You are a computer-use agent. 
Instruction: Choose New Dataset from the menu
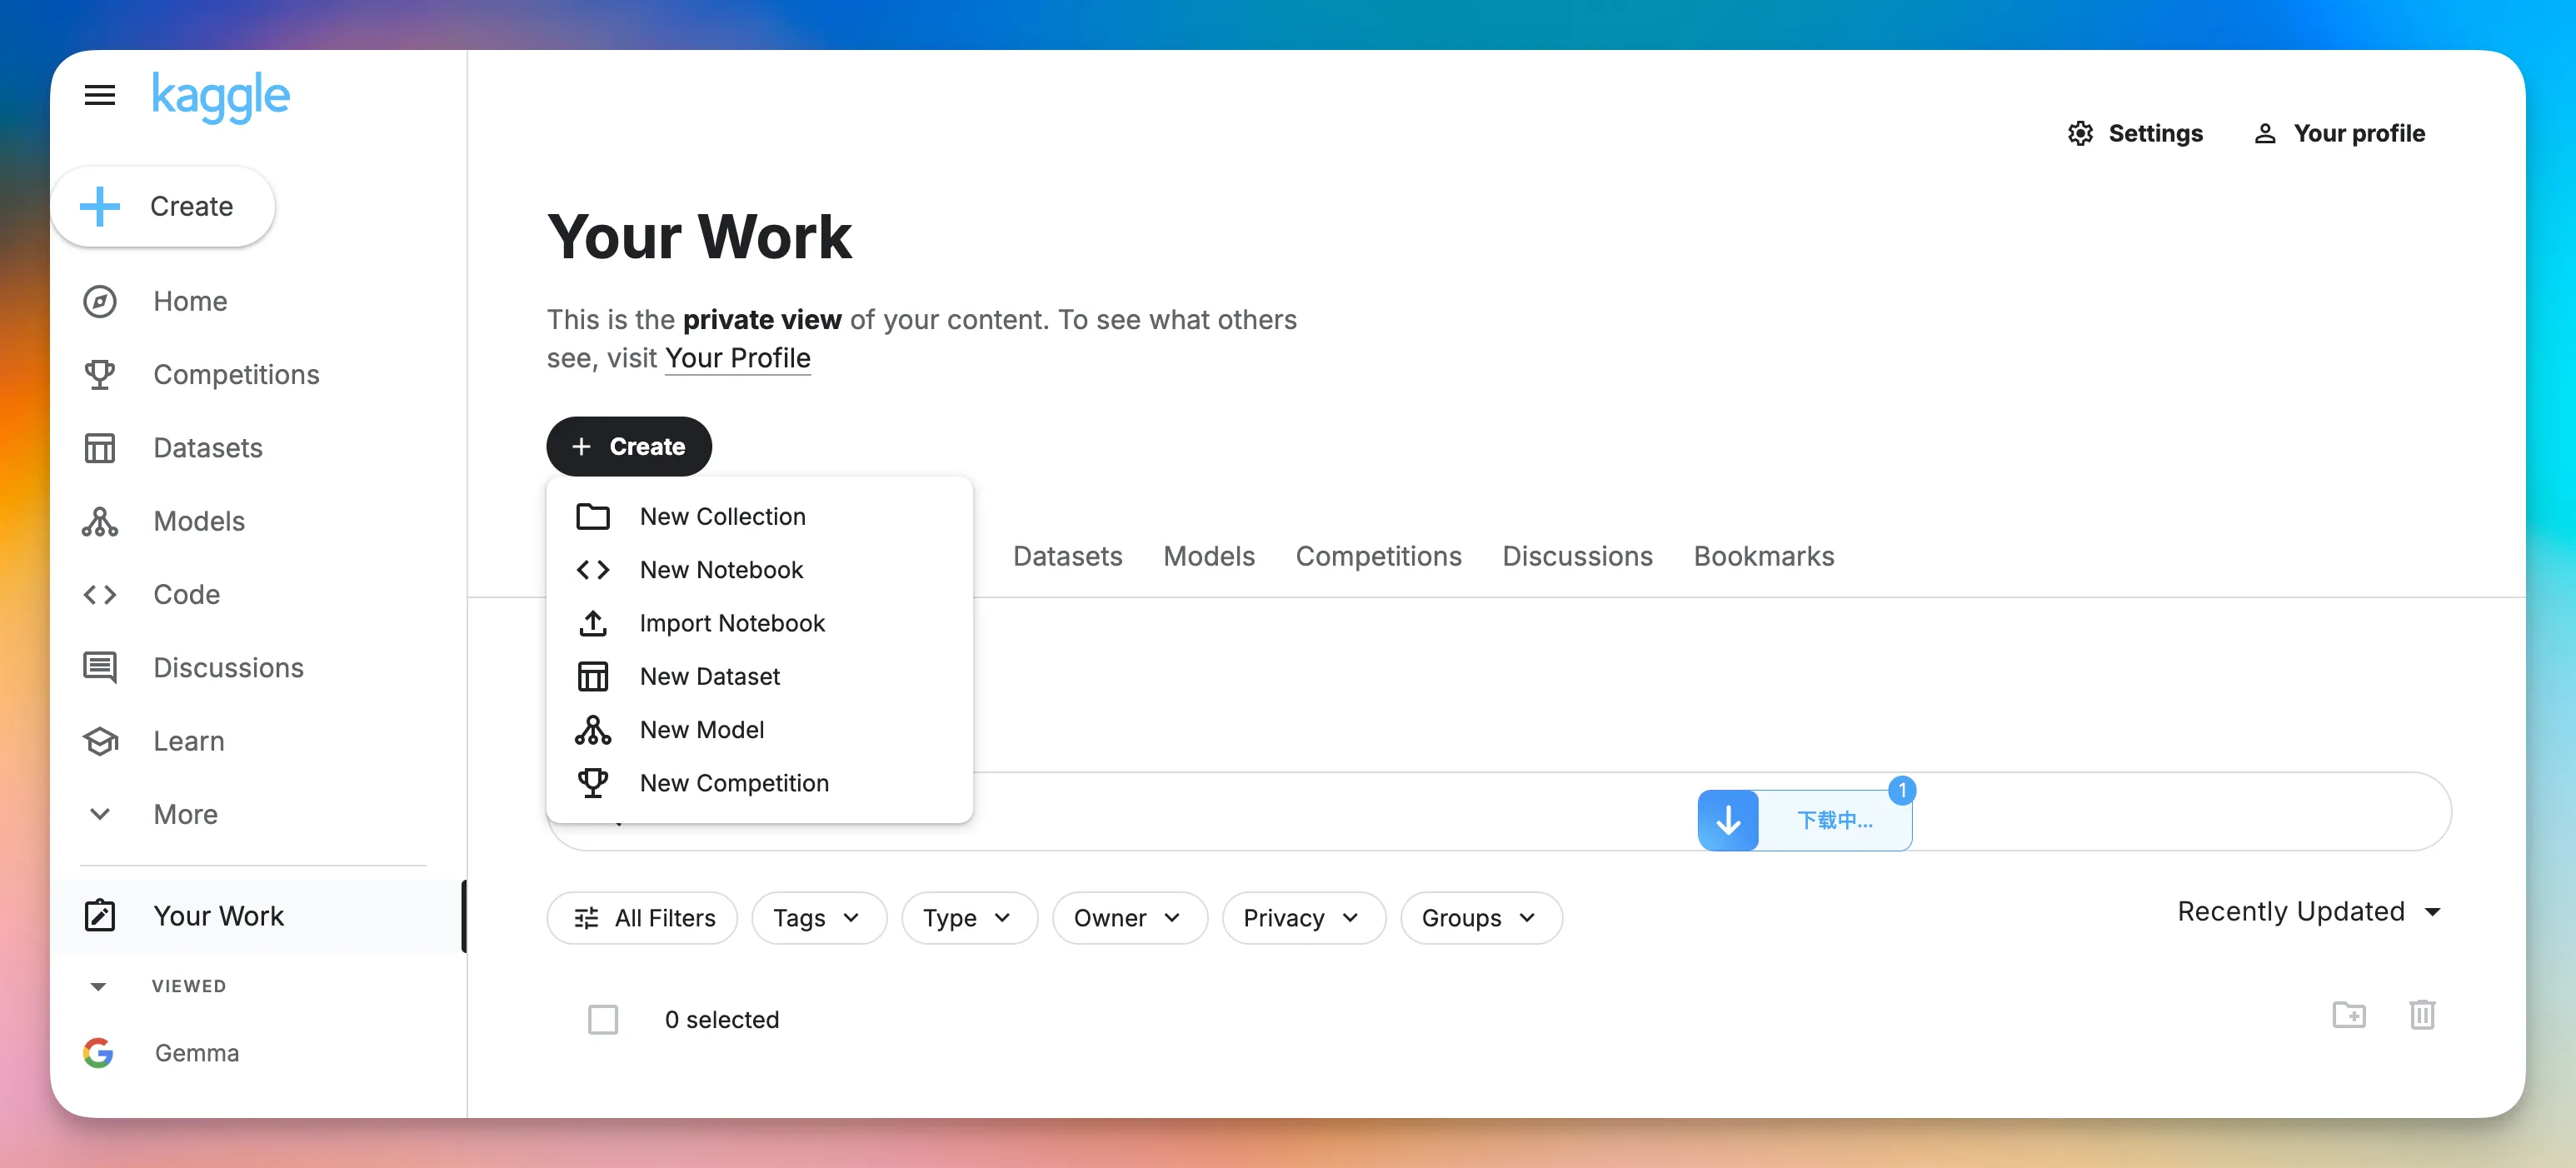click(x=710, y=676)
